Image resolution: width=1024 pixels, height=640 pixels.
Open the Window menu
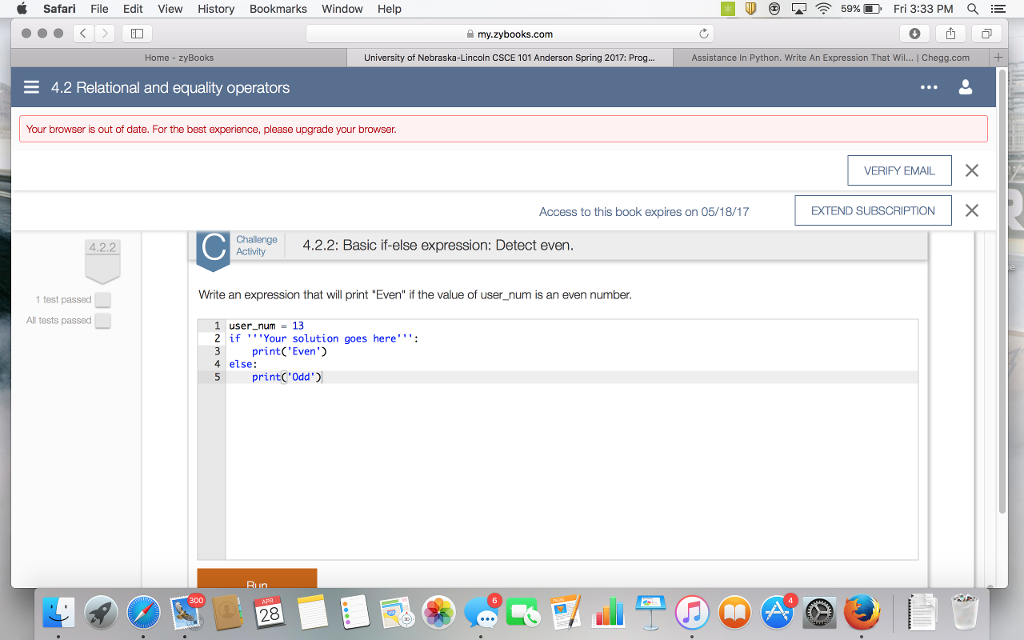coord(342,8)
